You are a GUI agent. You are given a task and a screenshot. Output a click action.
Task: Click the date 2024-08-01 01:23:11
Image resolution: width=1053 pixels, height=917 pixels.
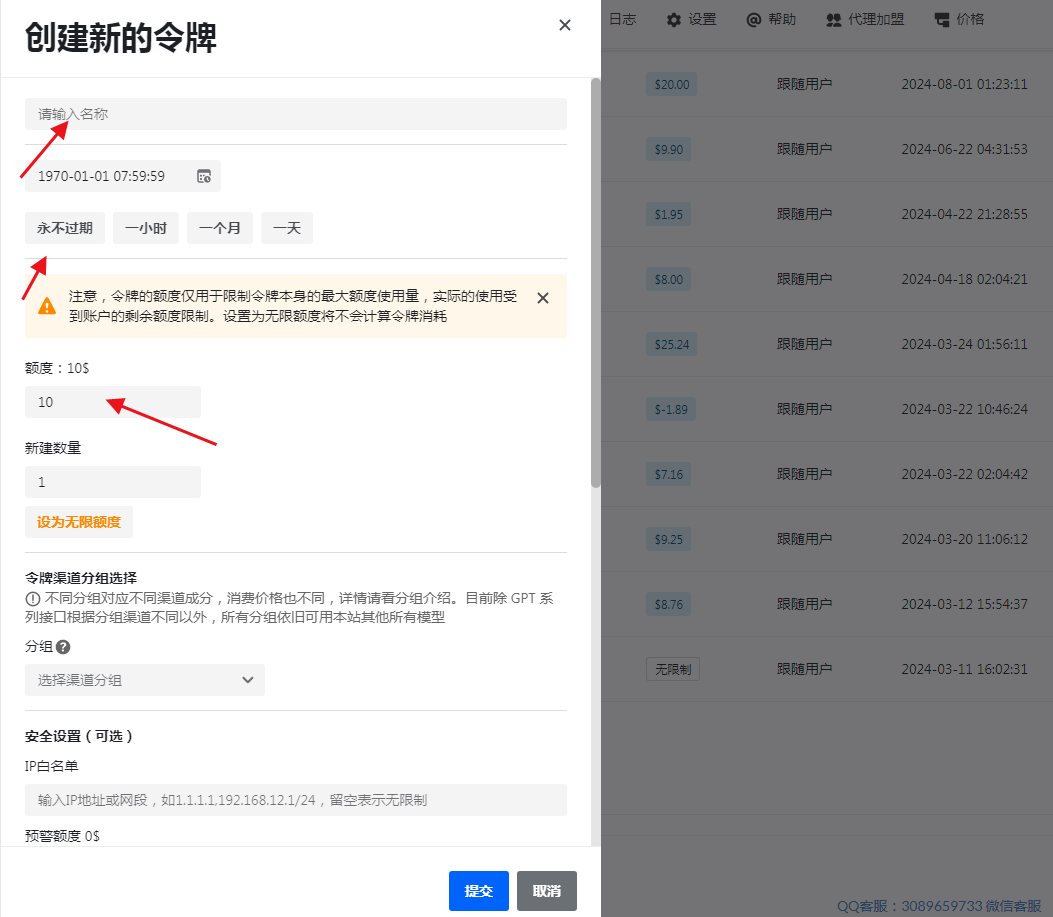(964, 85)
